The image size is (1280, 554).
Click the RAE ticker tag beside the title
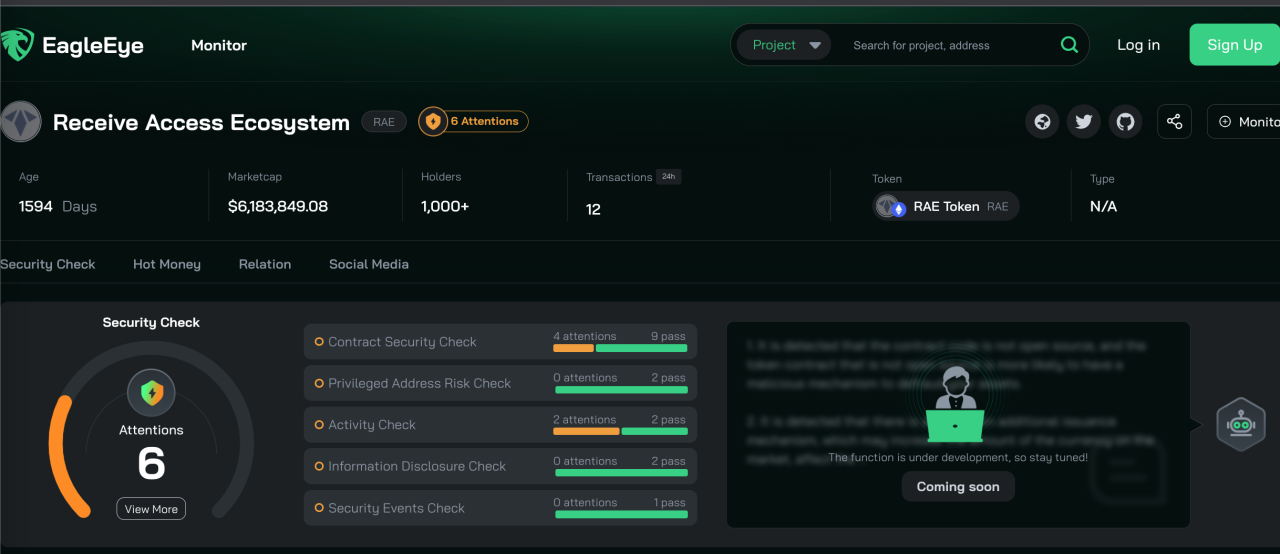(x=384, y=122)
